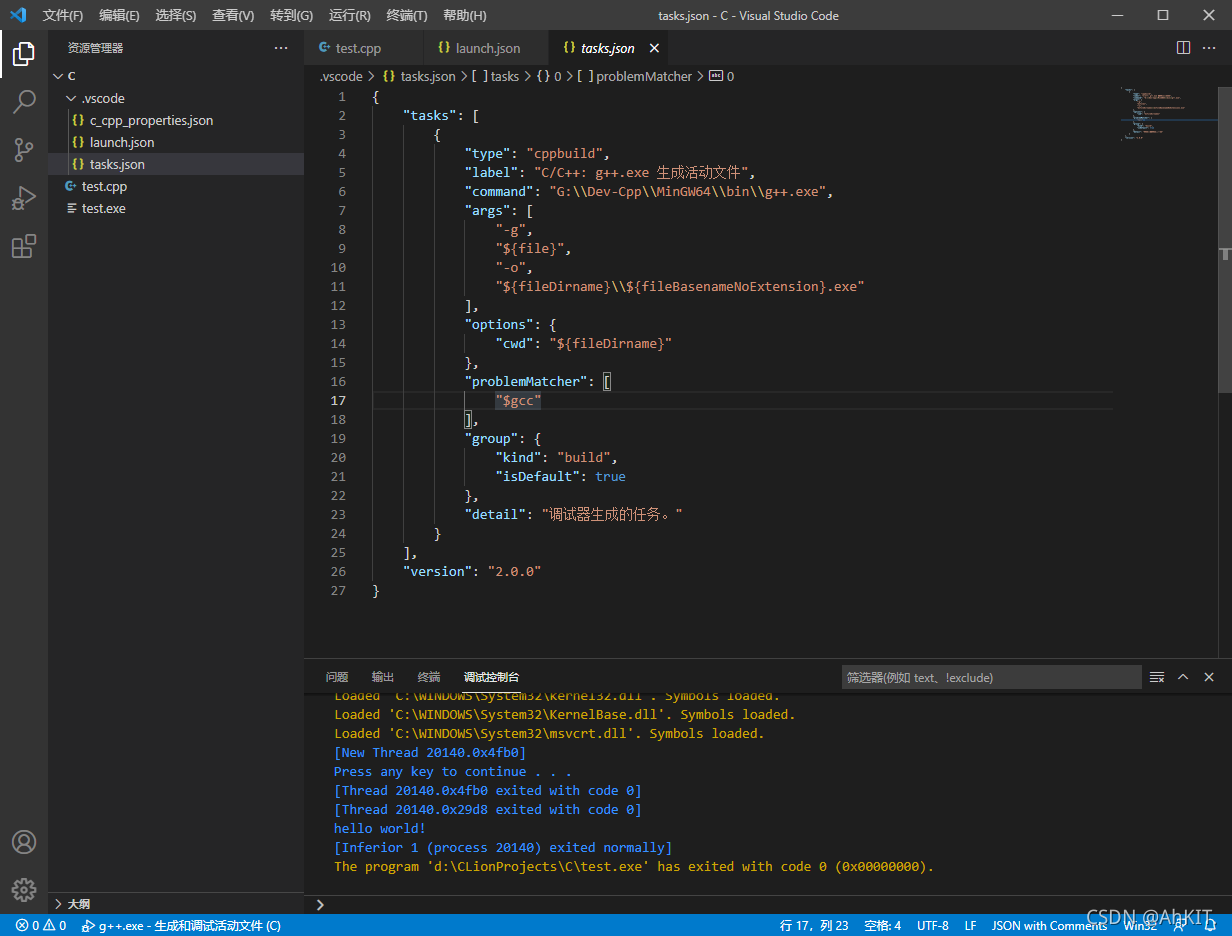The height and width of the screenshot is (936, 1232).
Task: Switch to the 输出 panel tab
Action: pyautogui.click(x=383, y=677)
